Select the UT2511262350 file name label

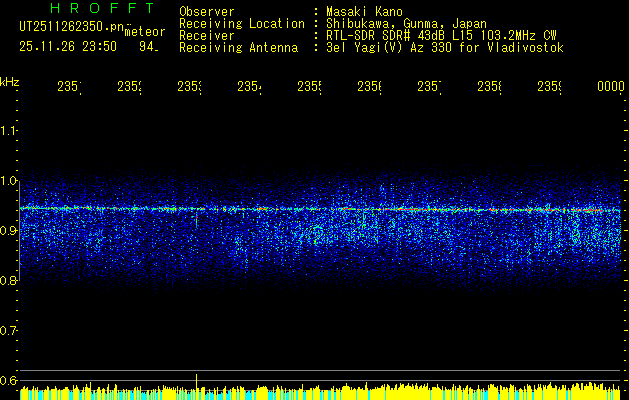point(72,26)
